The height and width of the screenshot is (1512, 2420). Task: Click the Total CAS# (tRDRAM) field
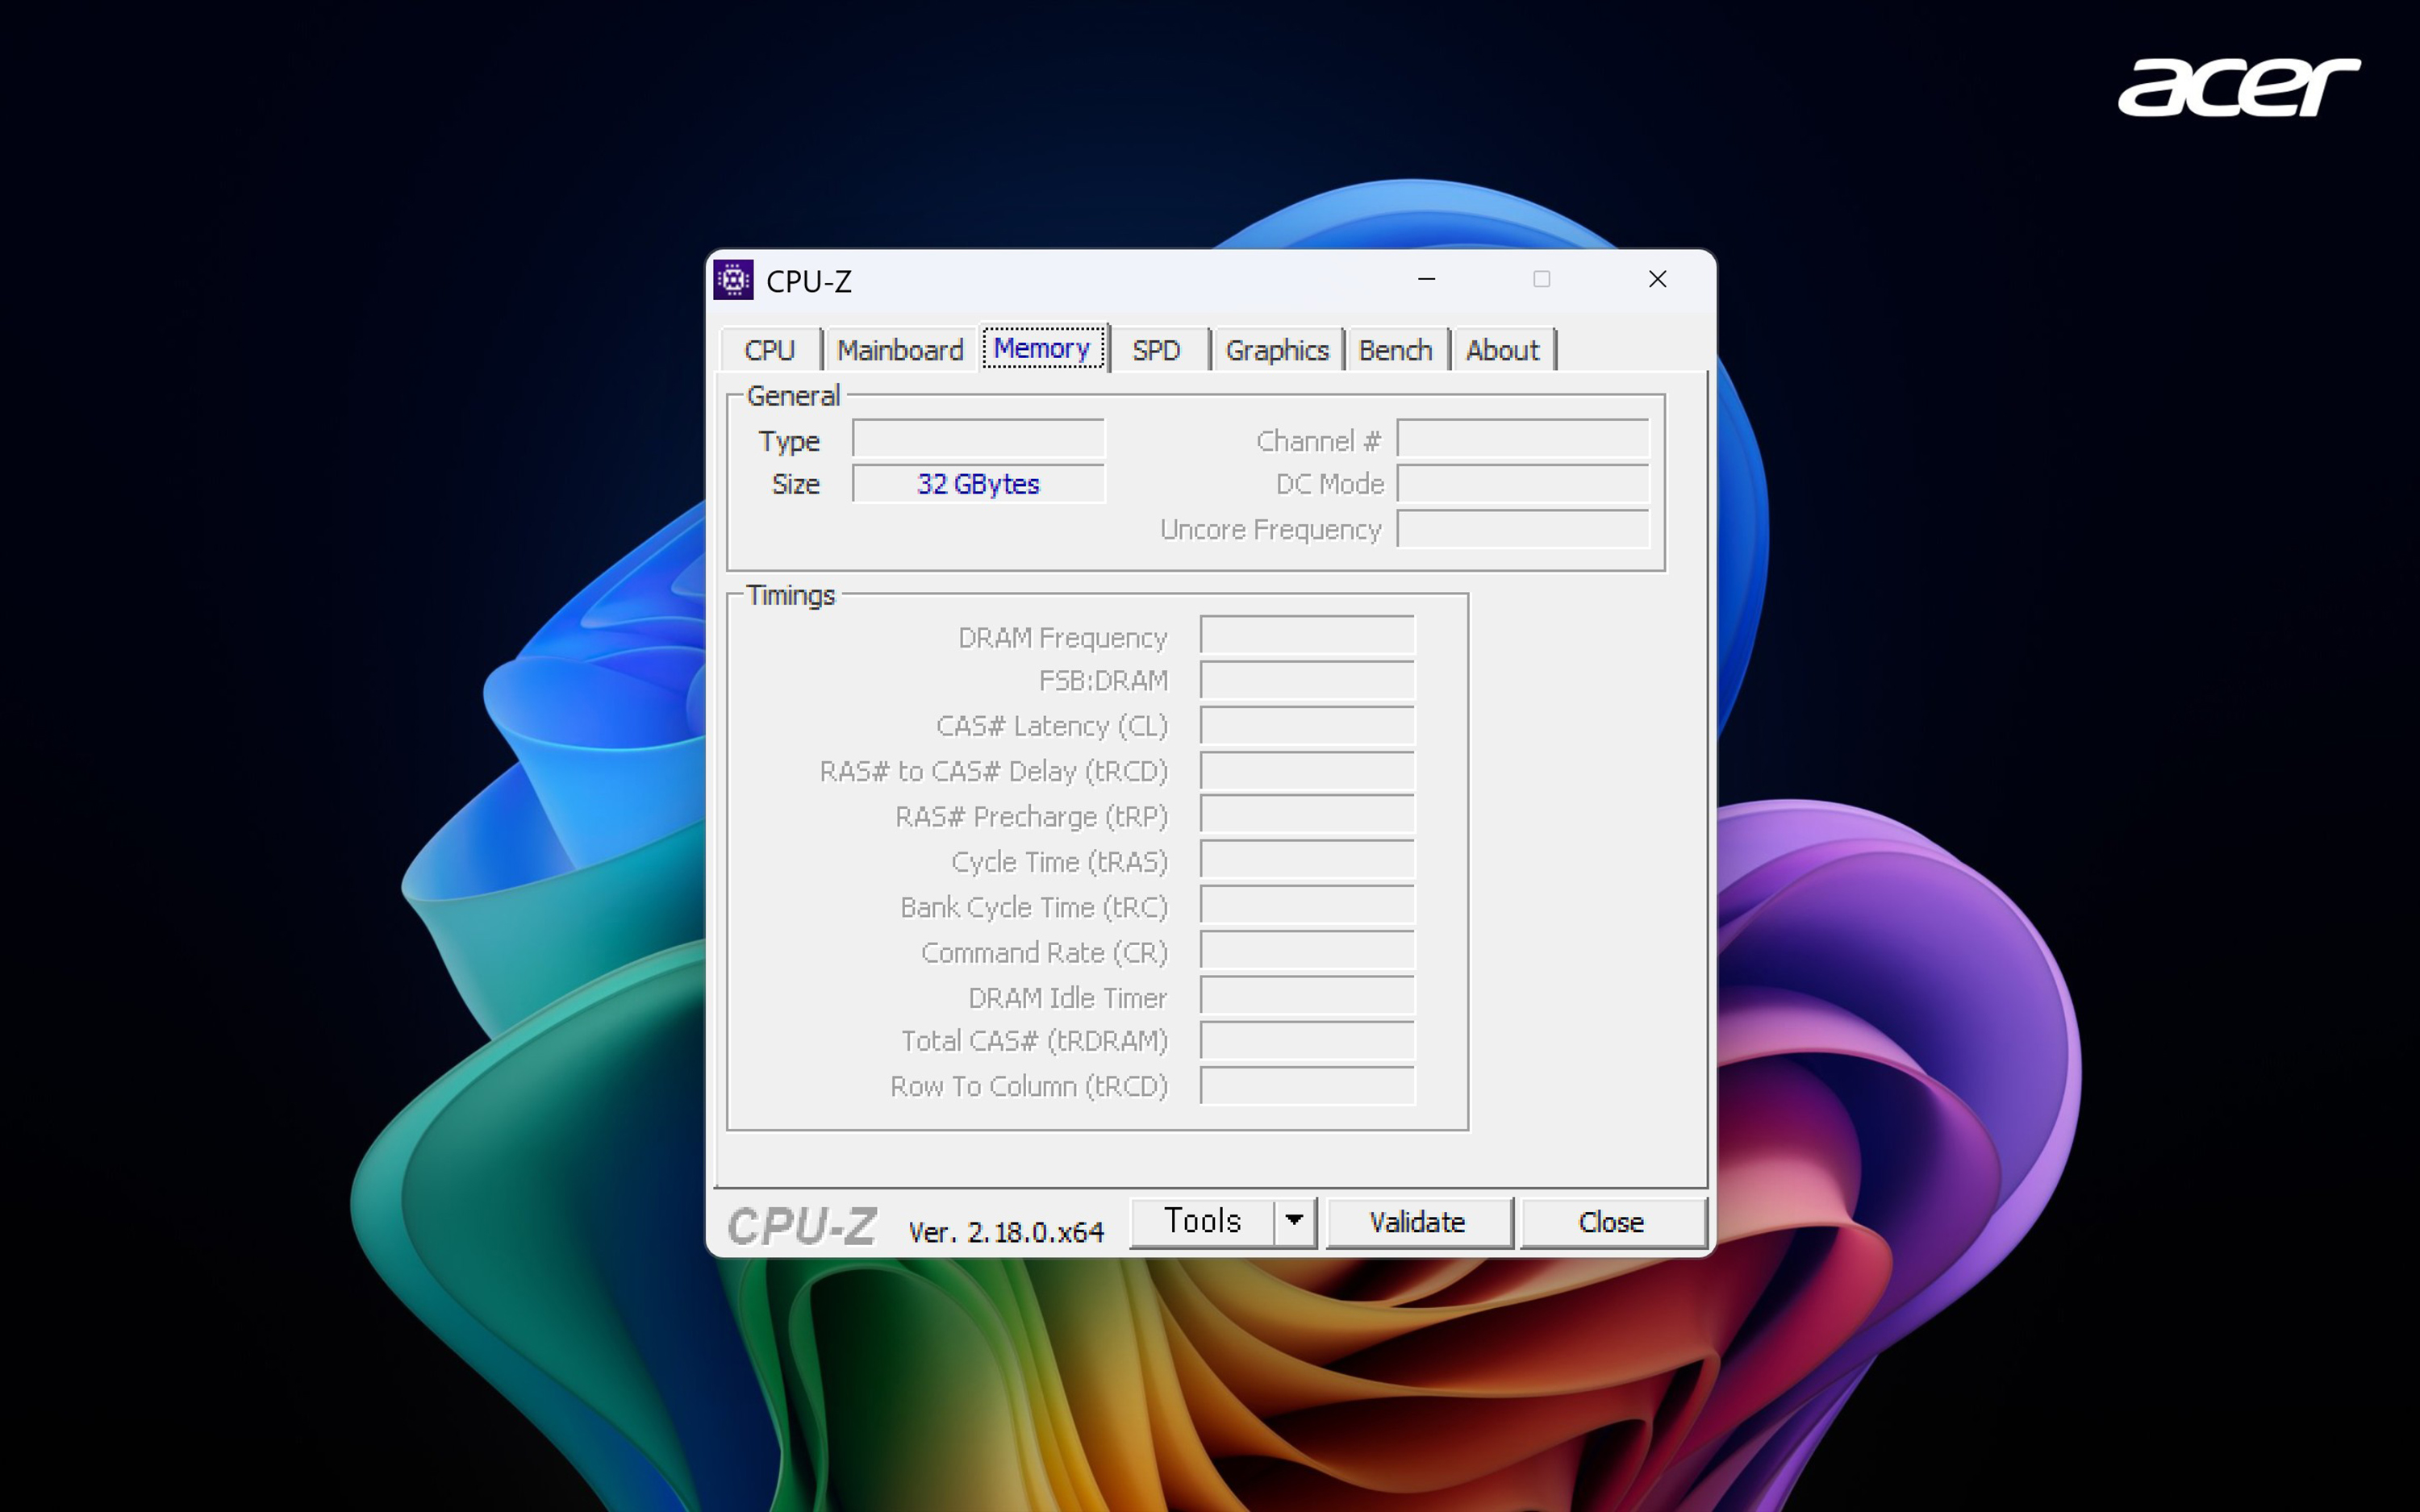tap(1307, 1041)
